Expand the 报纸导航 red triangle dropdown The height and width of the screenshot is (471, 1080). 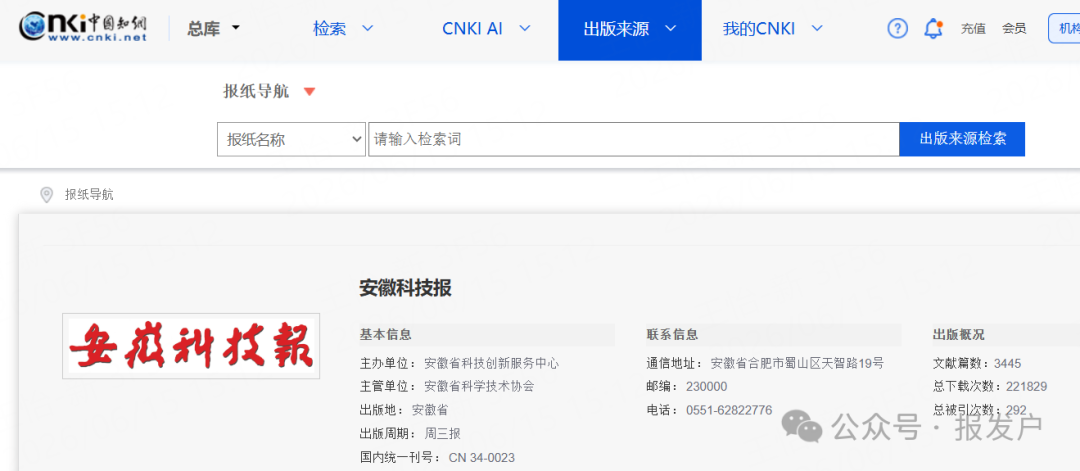pyautogui.click(x=309, y=92)
